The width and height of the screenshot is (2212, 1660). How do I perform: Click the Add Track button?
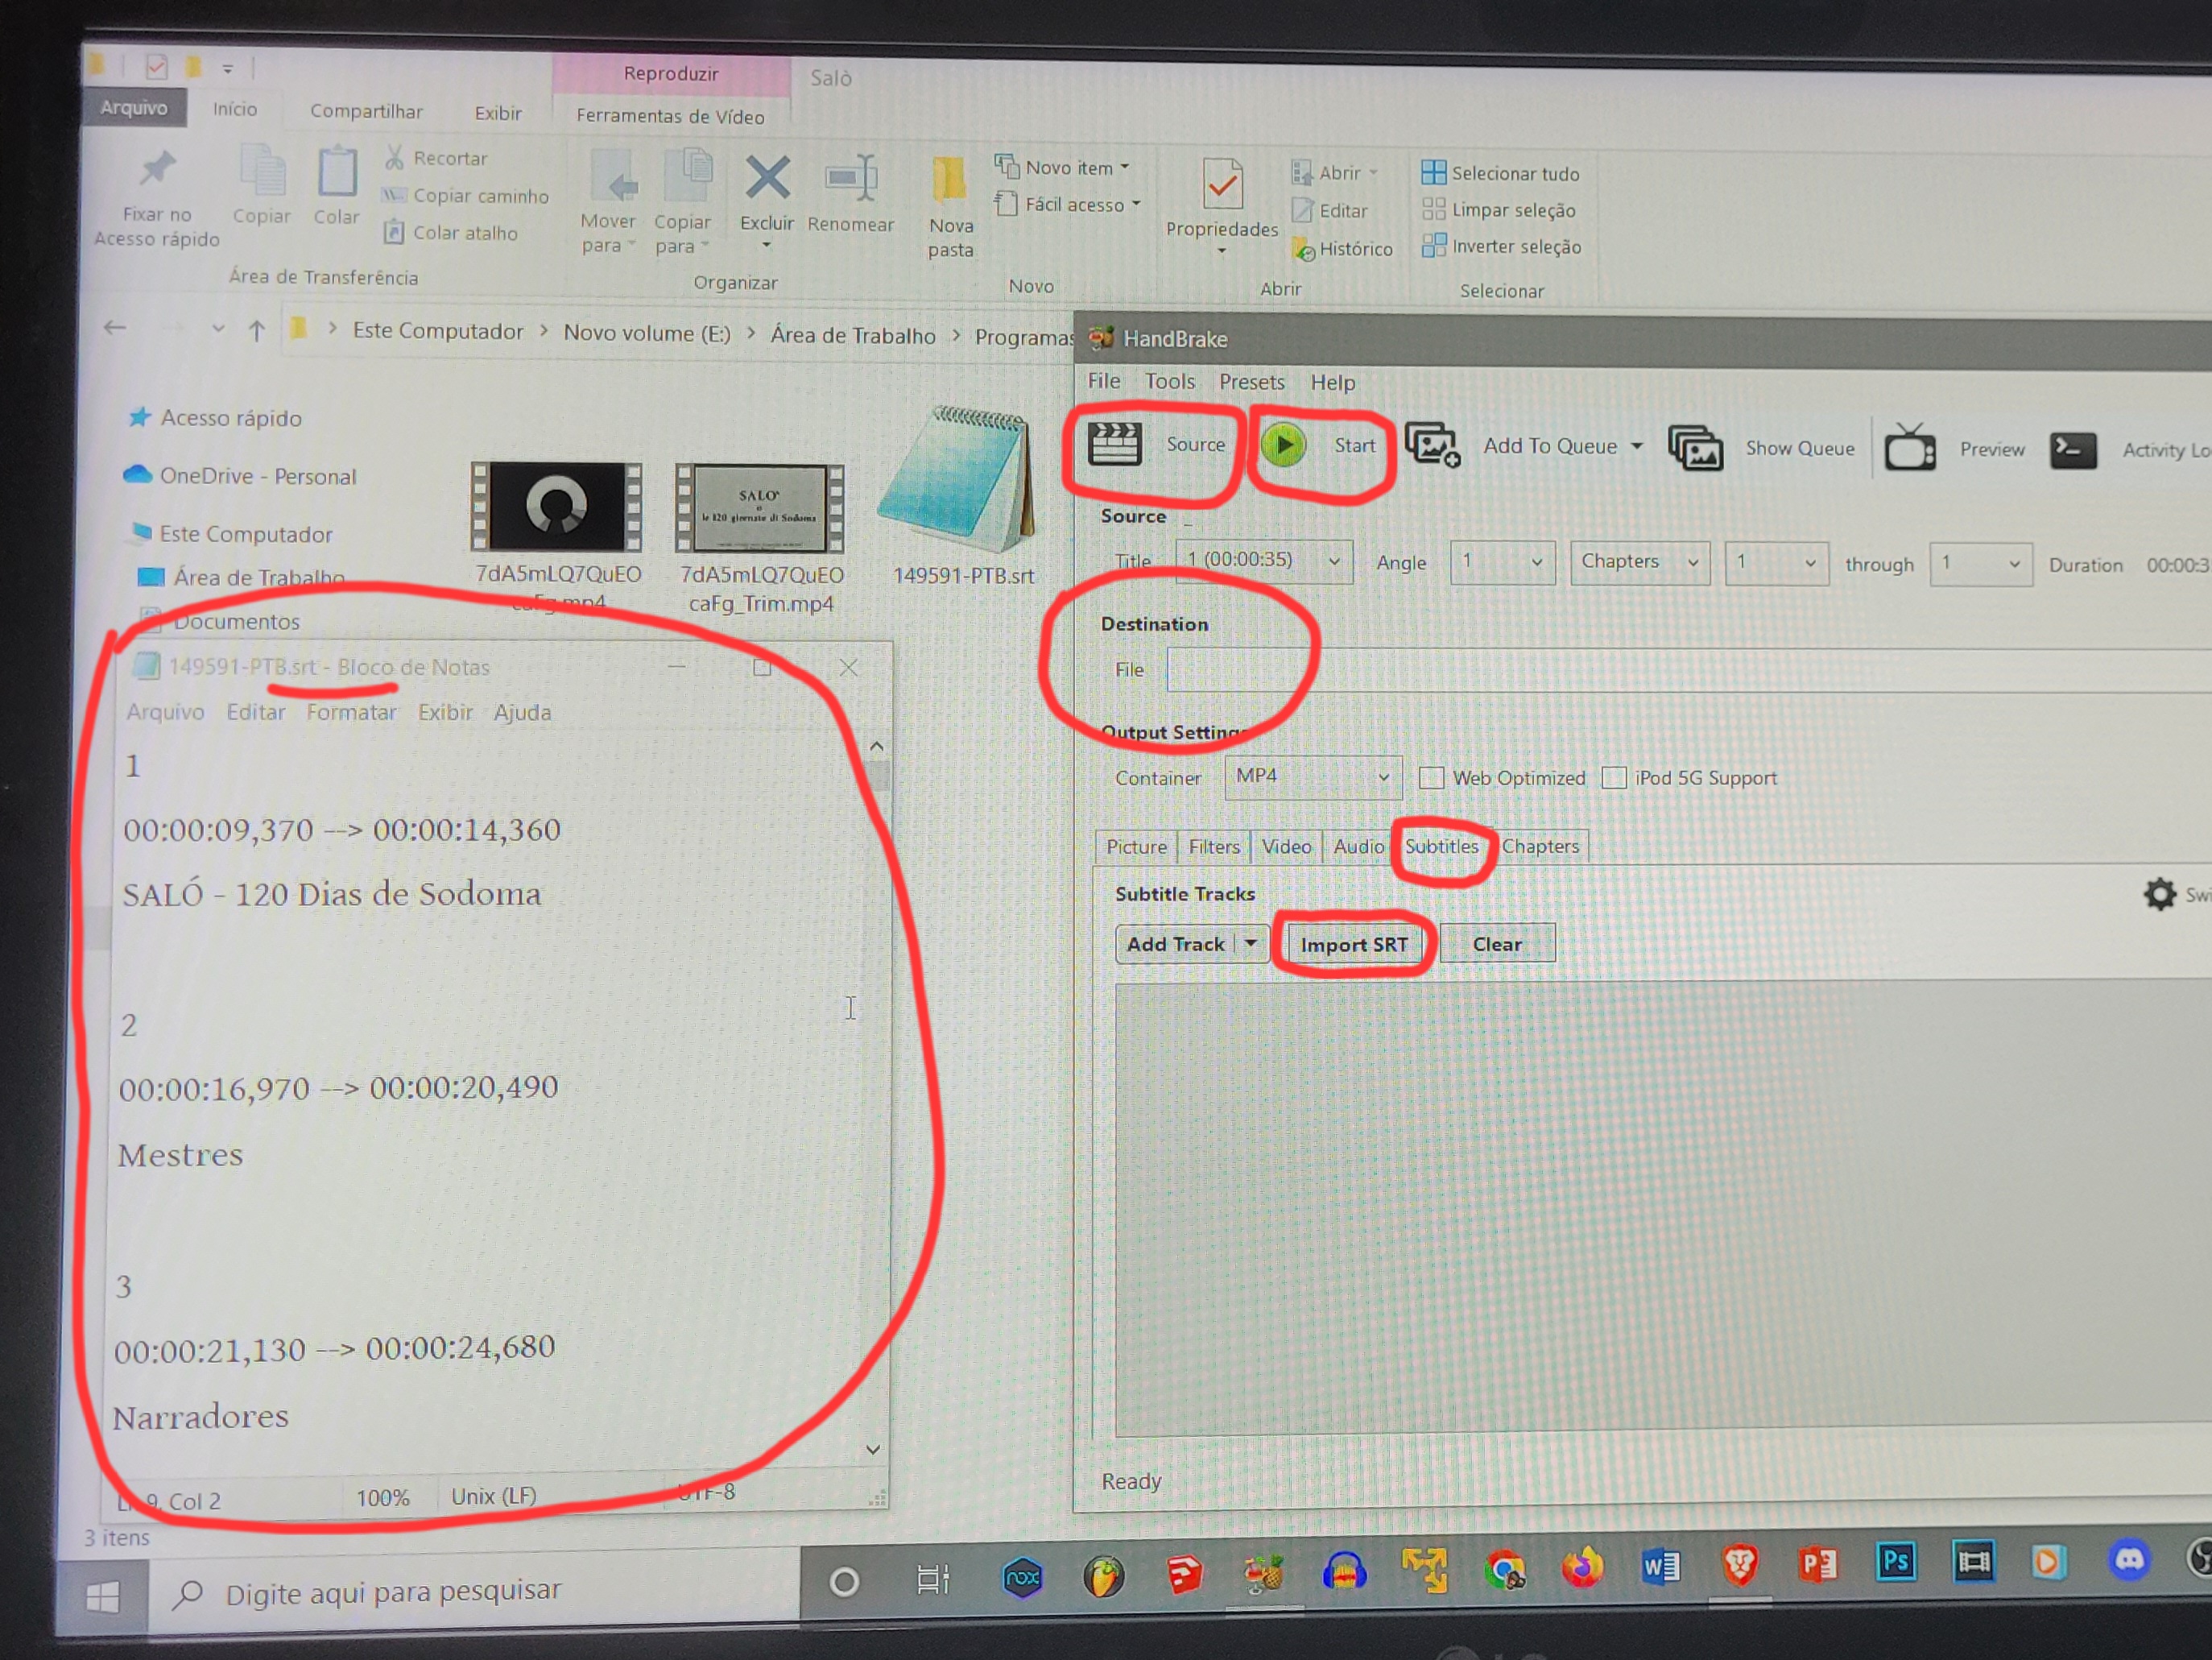click(x=1175, y=943)
